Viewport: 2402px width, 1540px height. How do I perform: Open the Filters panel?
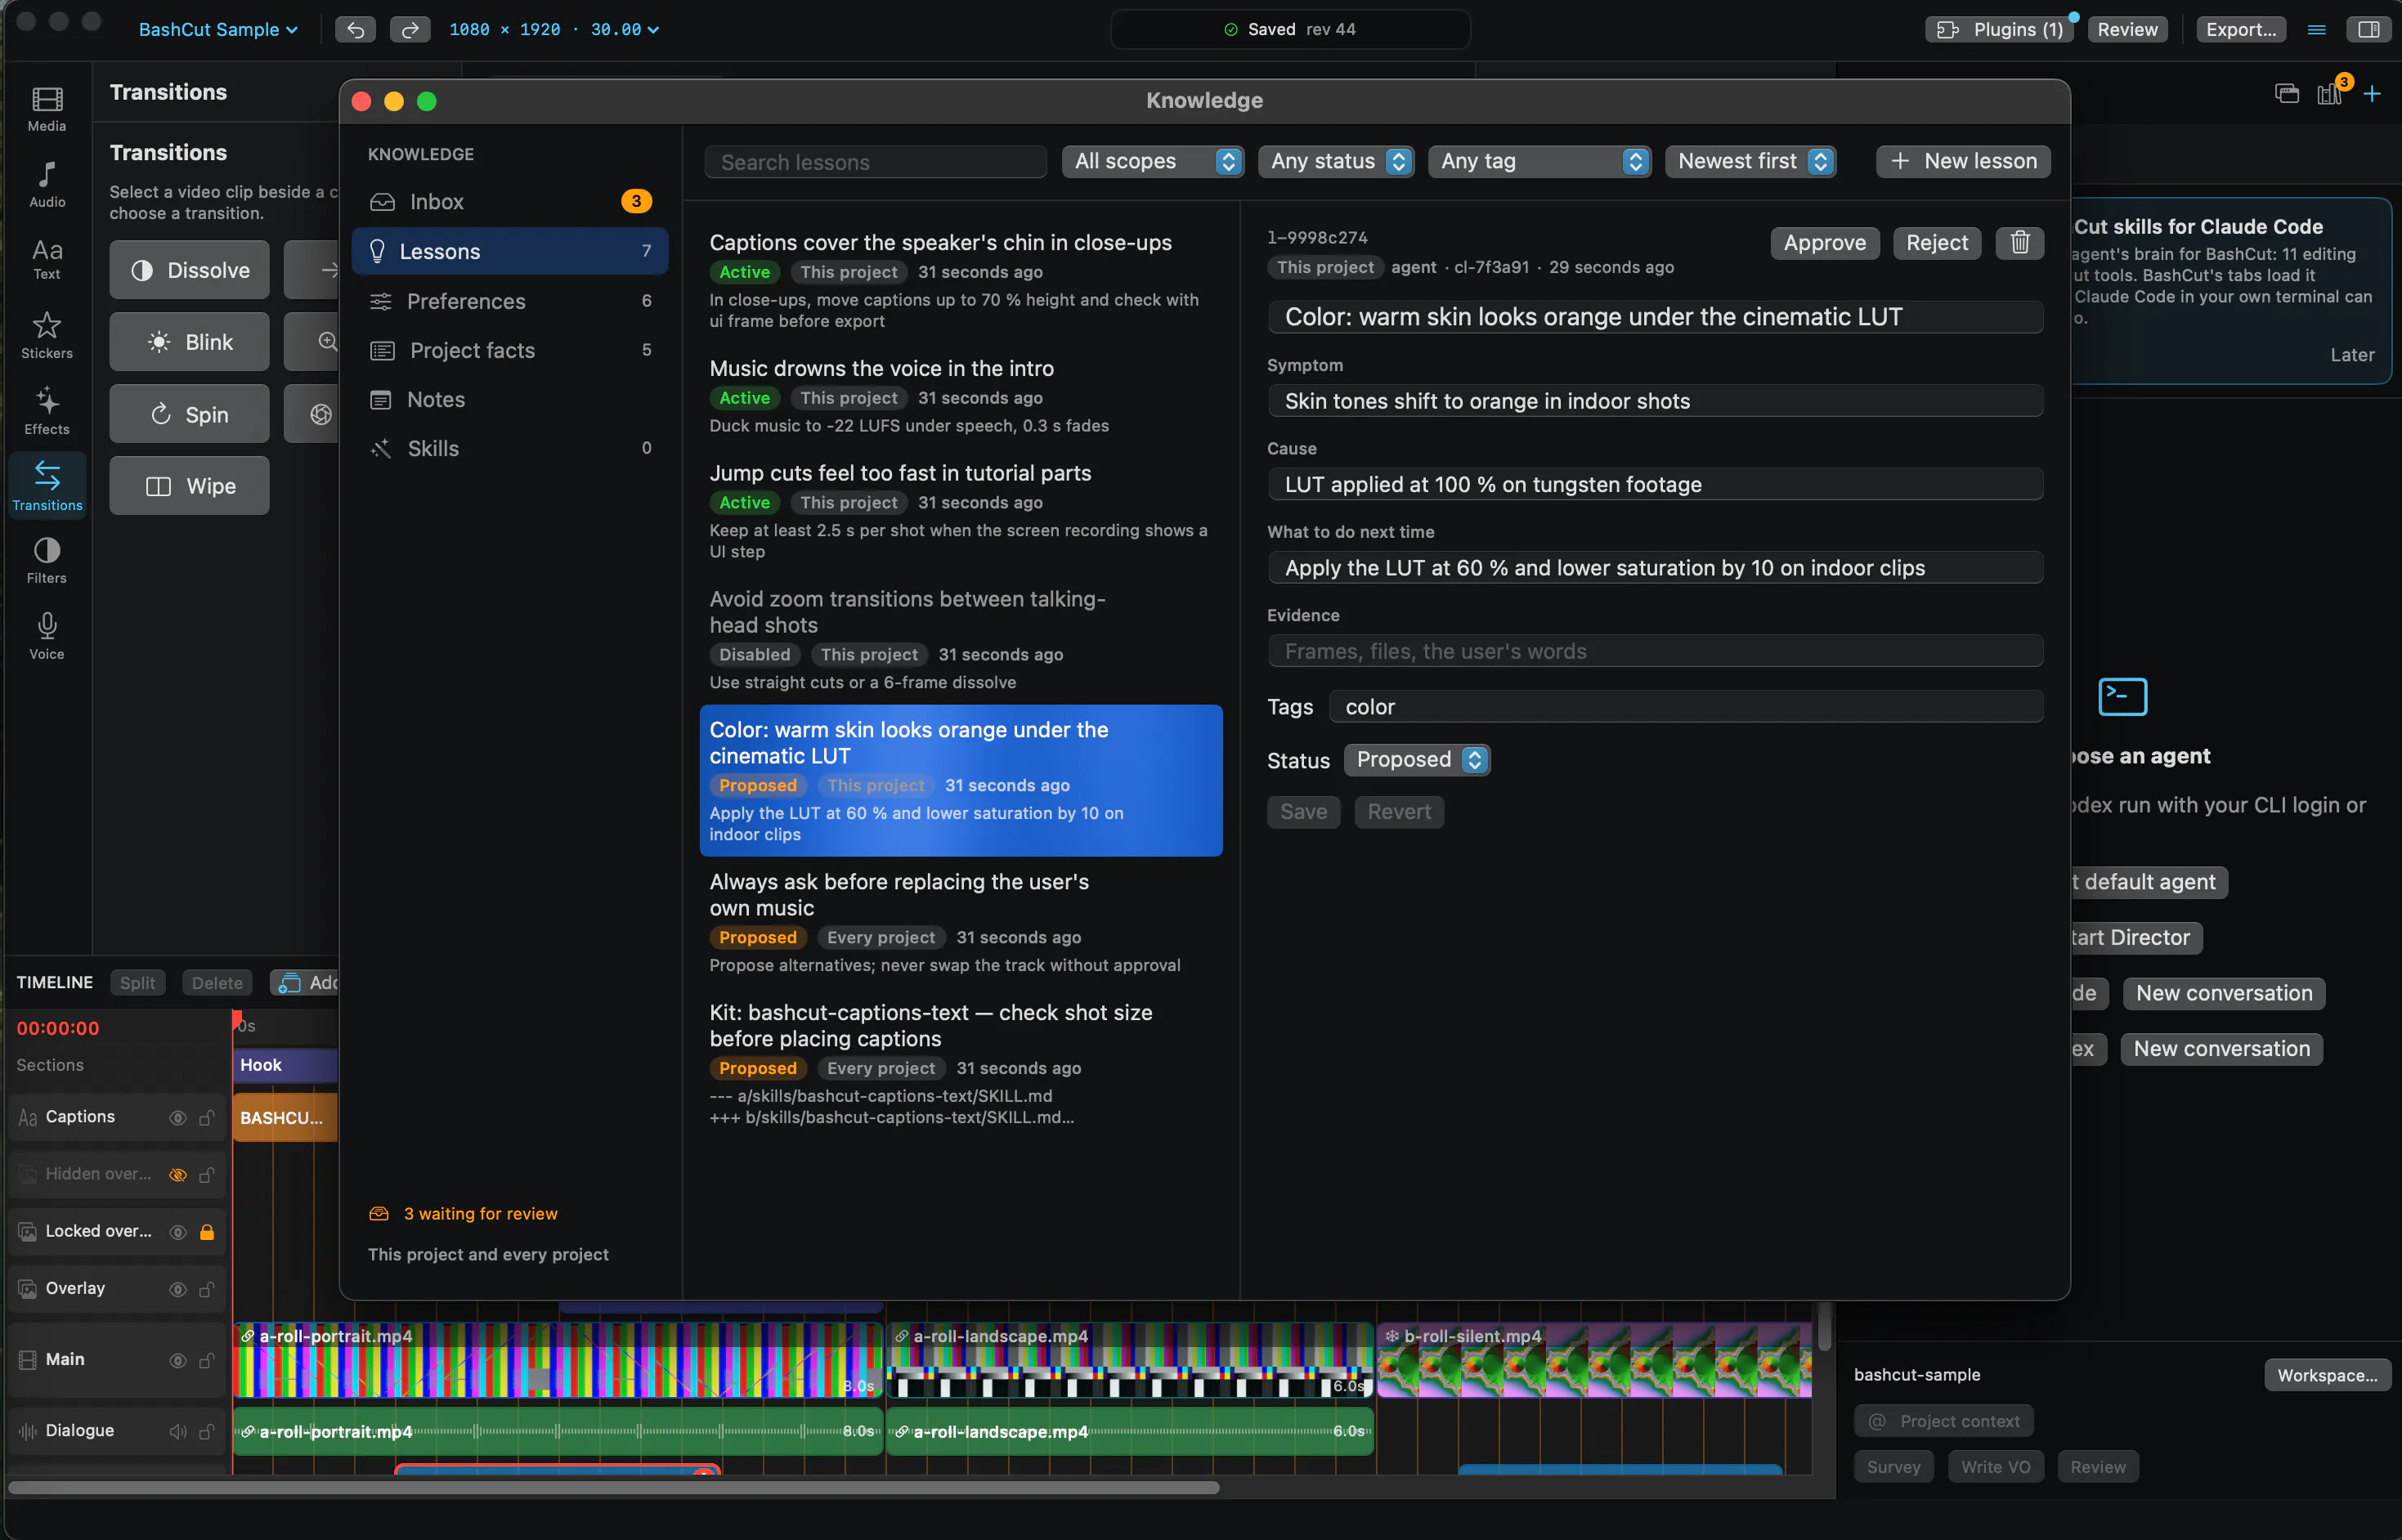[47, 560]
